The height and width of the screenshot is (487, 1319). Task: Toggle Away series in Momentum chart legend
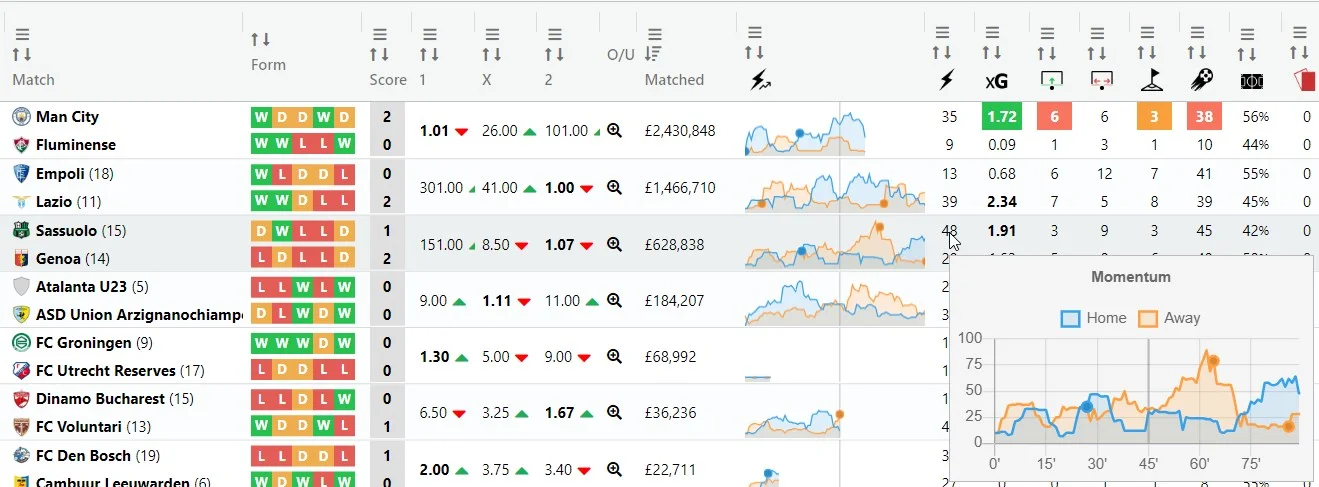1169,318
